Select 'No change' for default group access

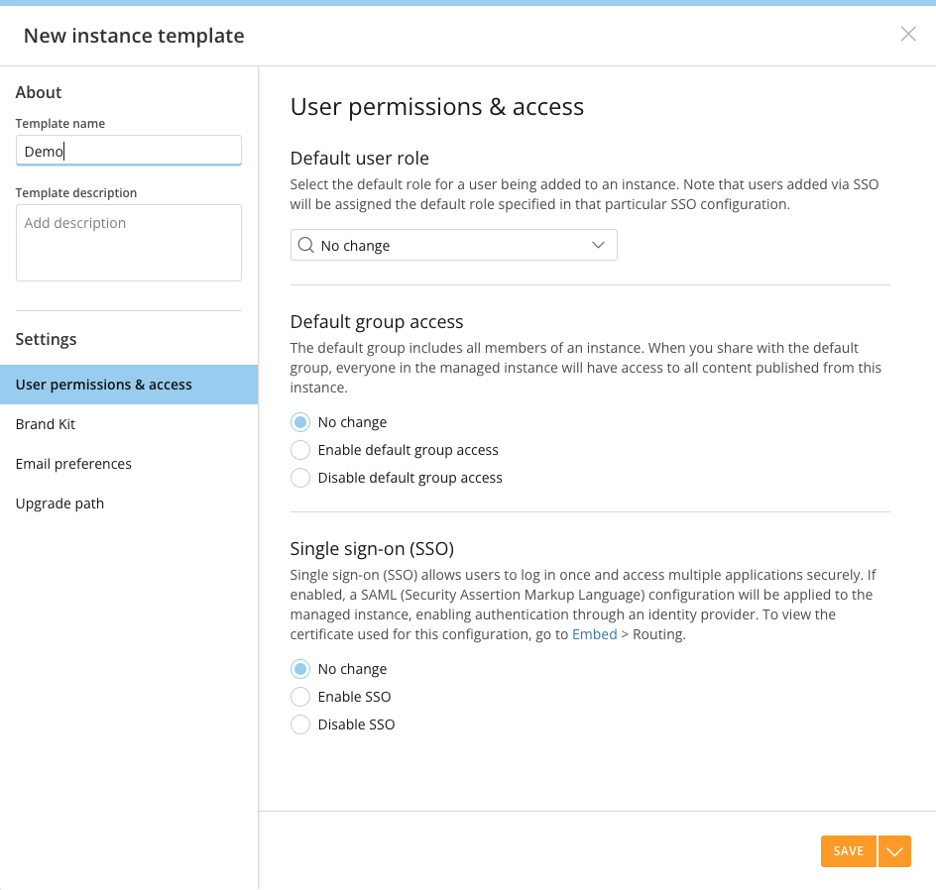300,422
